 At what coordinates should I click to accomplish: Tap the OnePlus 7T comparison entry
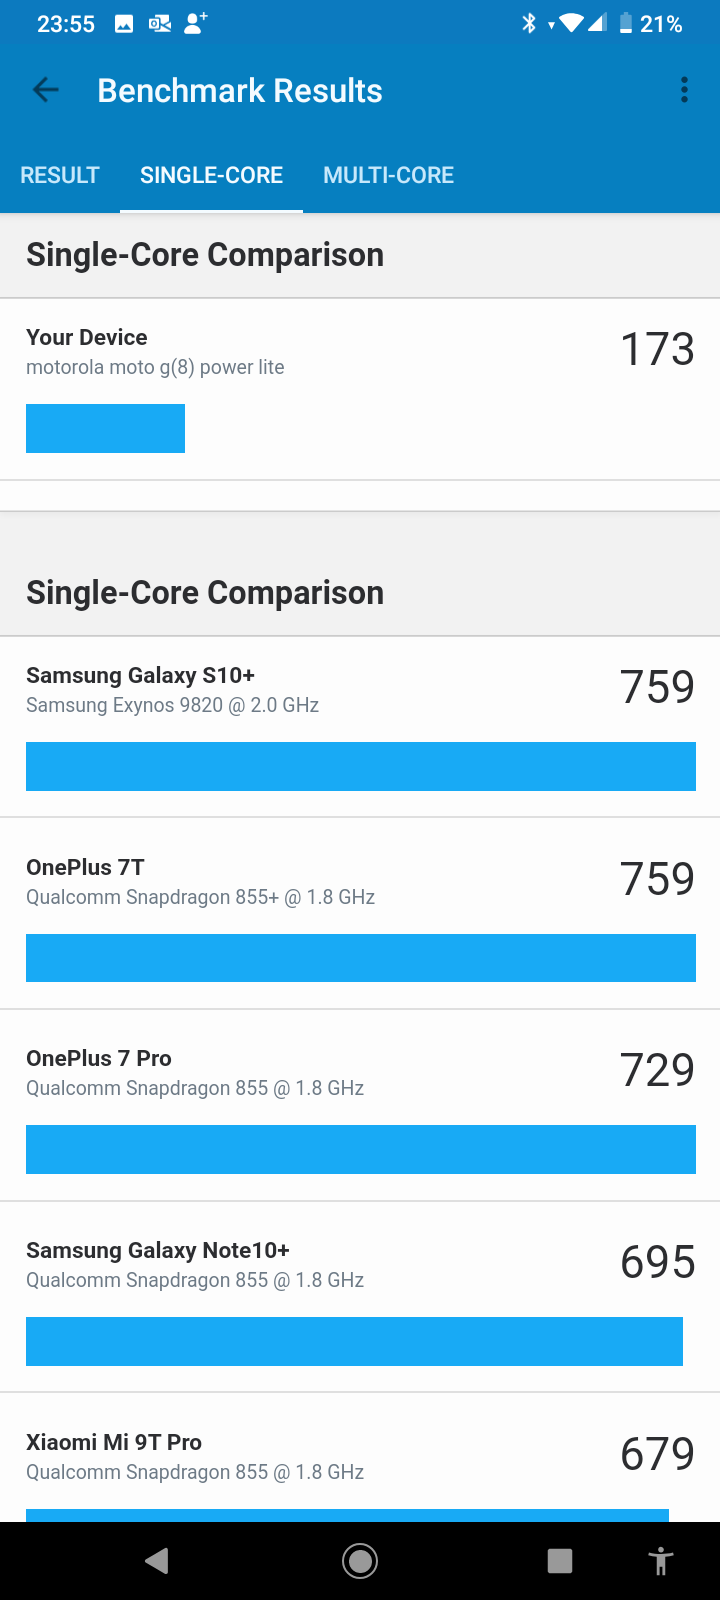click(x=360, y=913)
